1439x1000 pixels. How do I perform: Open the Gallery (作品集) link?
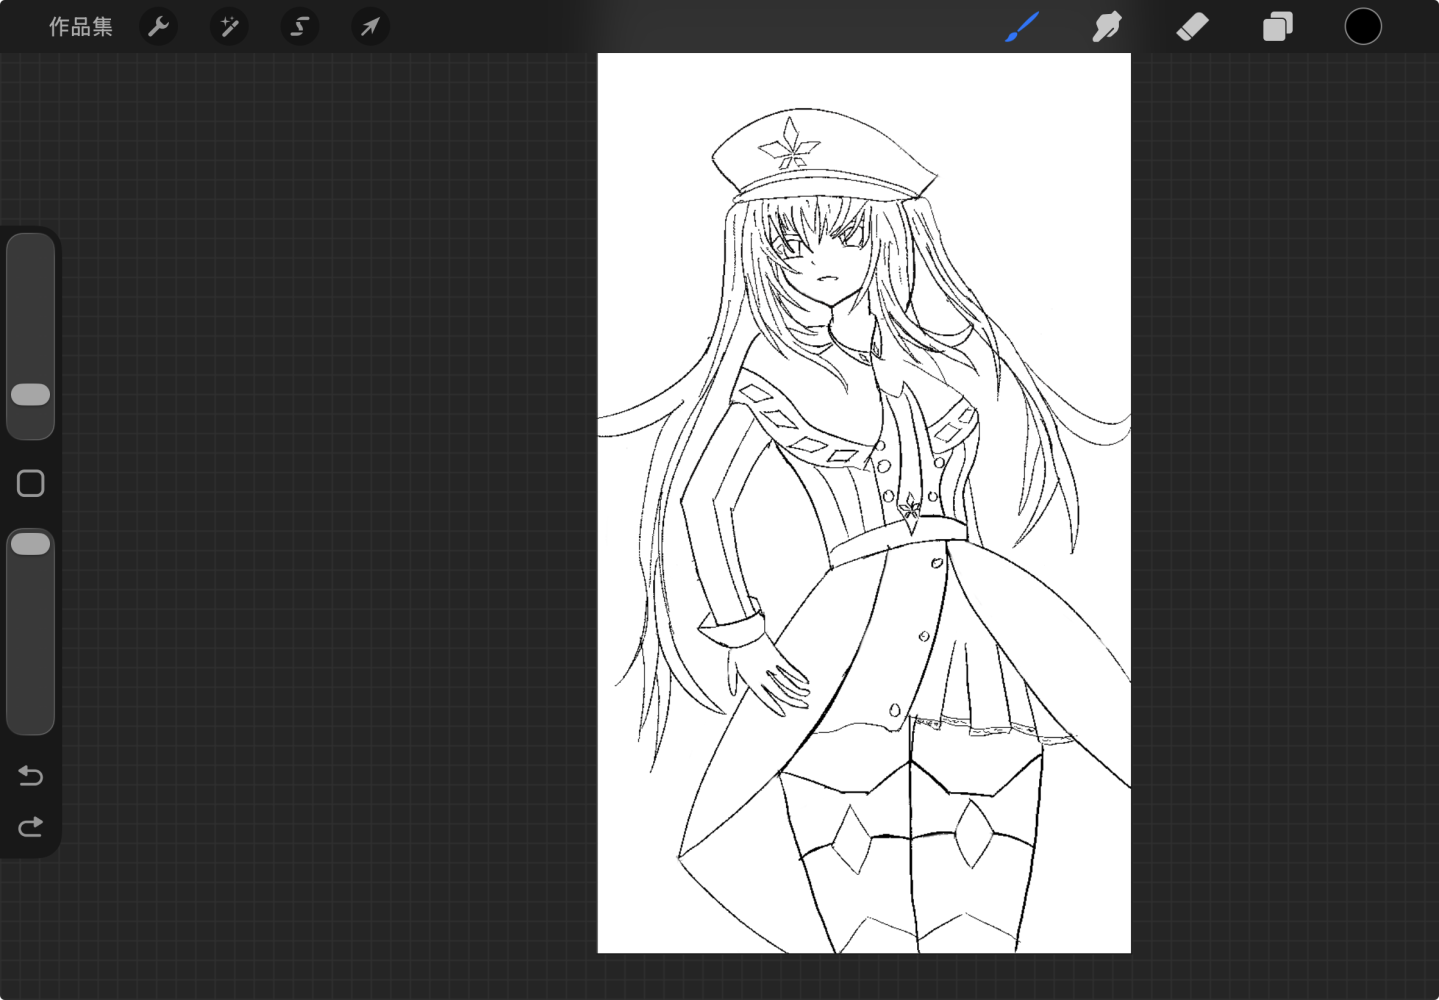pos(81,27)
